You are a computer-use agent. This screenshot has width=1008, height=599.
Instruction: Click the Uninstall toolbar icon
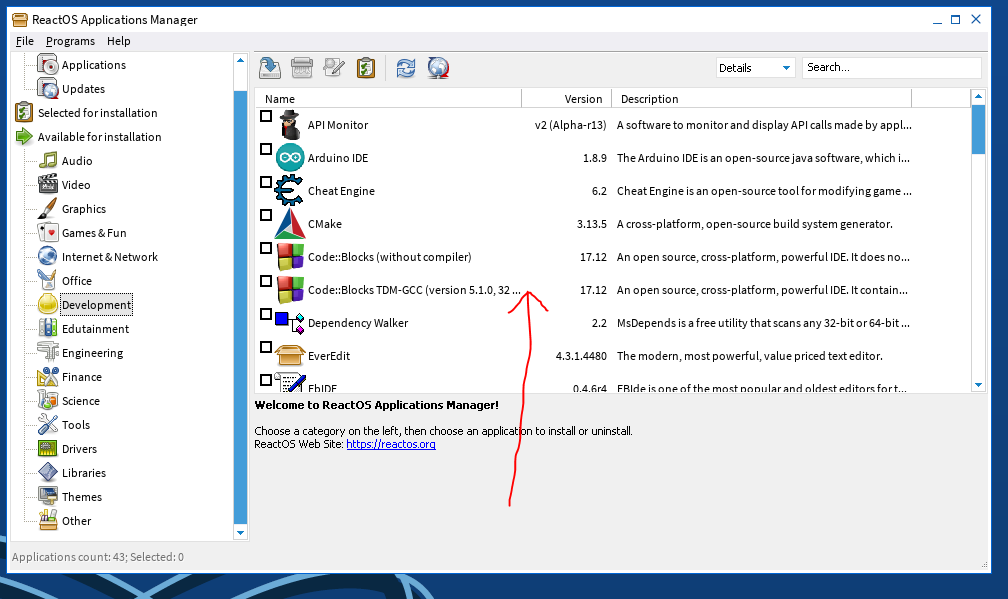pyautogui.click(x=302, y=67)
